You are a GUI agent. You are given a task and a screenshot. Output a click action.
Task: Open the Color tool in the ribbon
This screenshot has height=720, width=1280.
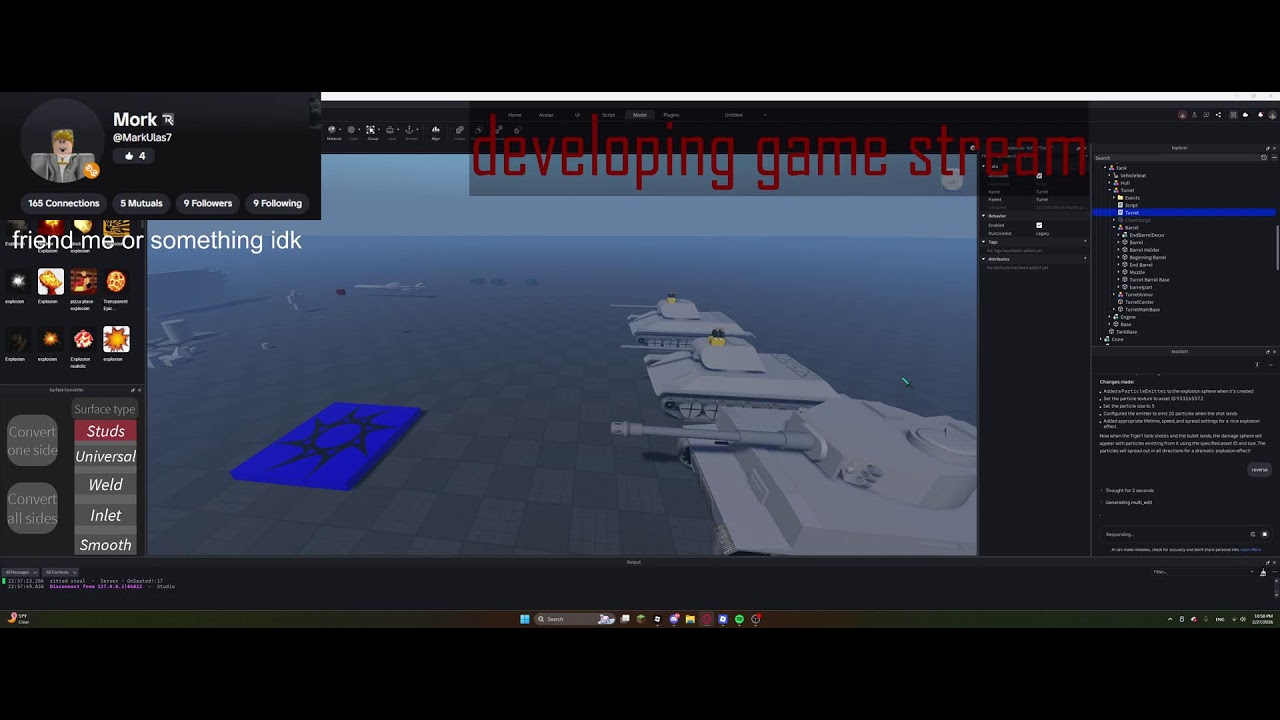[351, 133]
